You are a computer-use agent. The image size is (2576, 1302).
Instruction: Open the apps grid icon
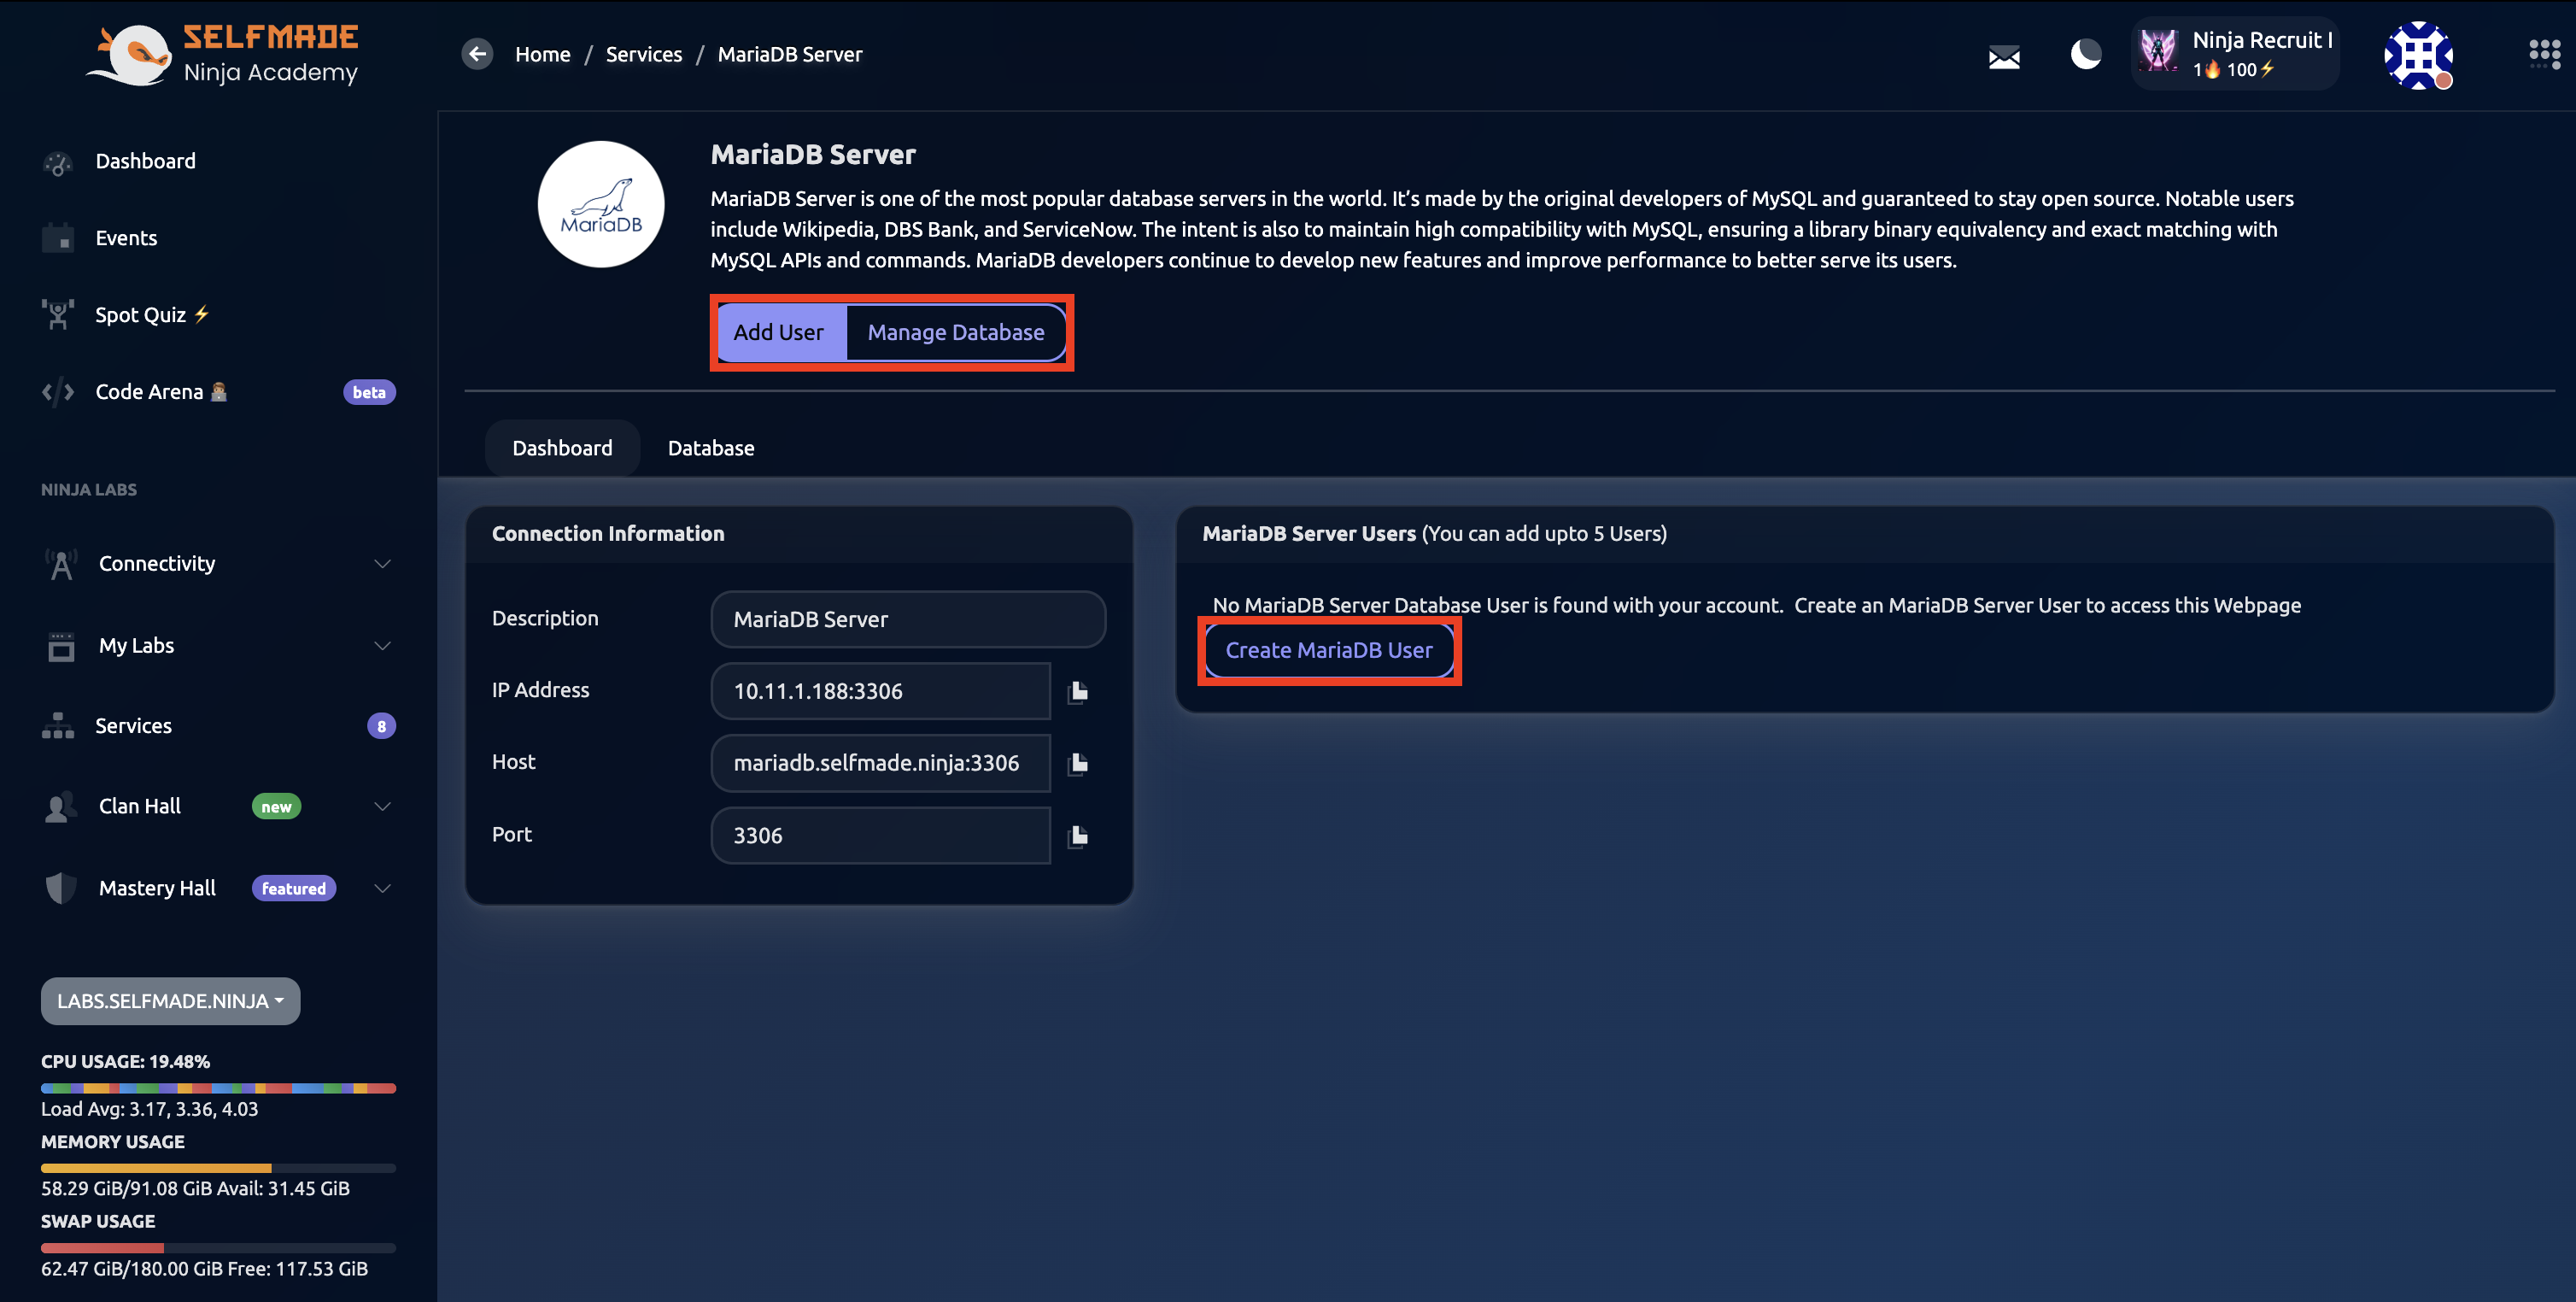click(2544, 54)
